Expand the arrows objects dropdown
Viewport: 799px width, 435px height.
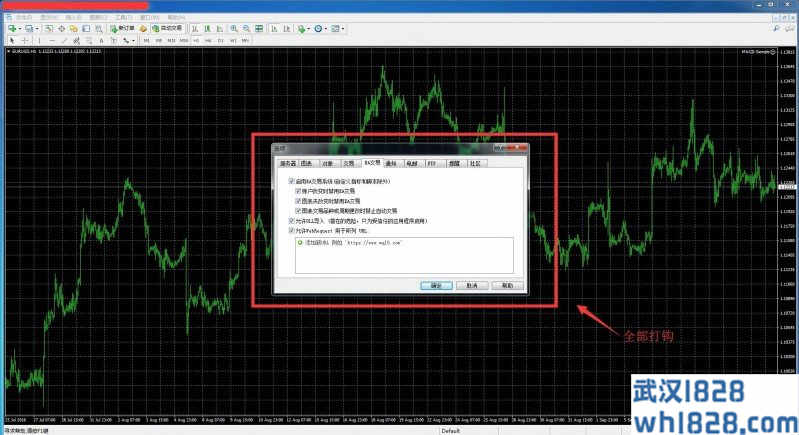click(x=134, y=40)
